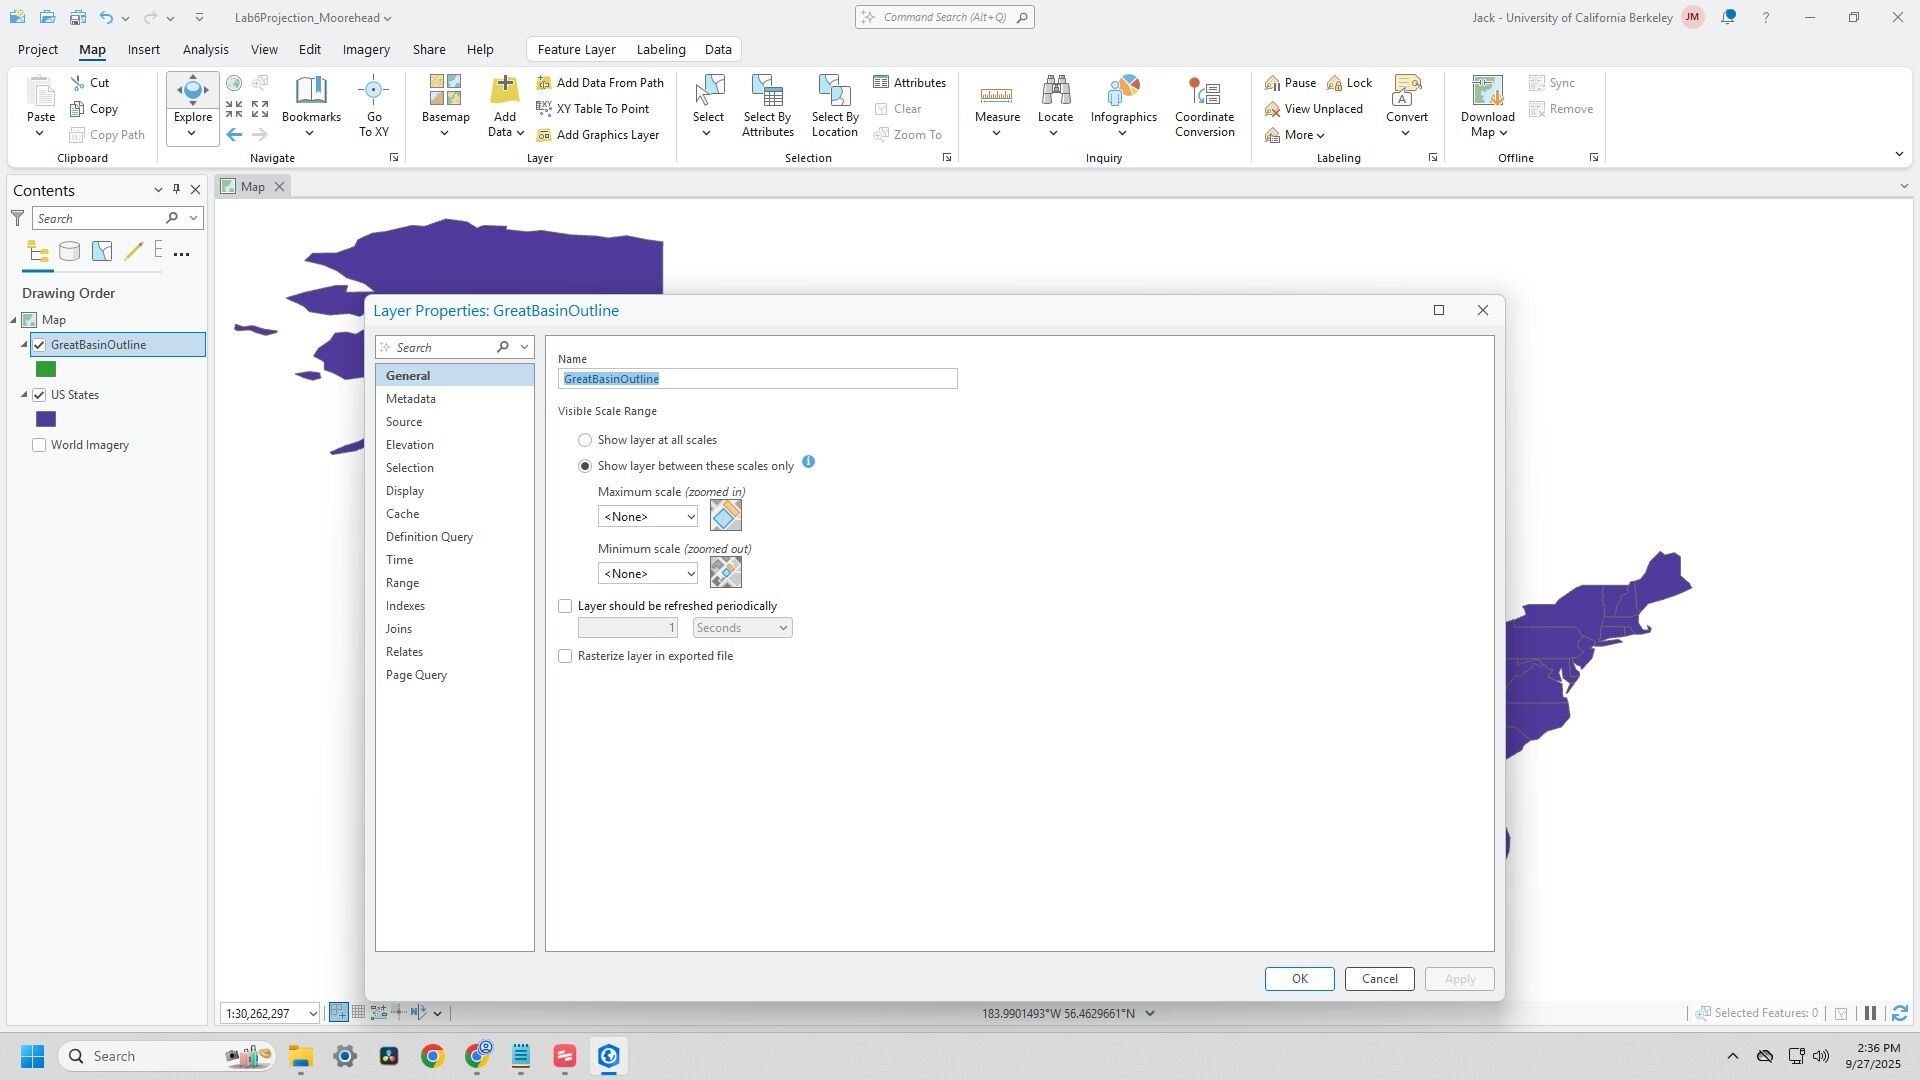The height and width of the screenshot is (1080, 1920).
Task: Click the green GreatBasinOutline symbol swatch
Action: pos(46,370)
